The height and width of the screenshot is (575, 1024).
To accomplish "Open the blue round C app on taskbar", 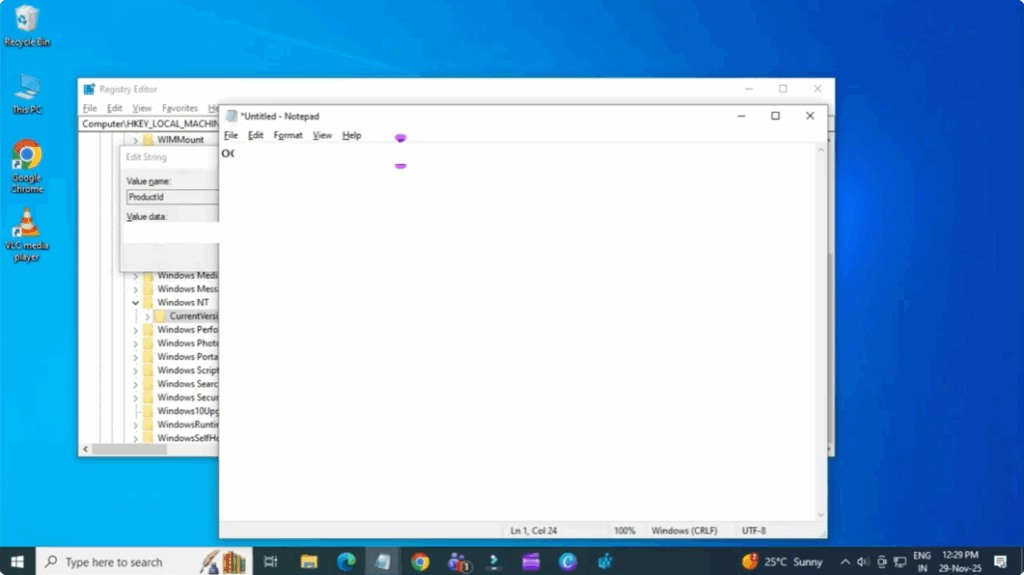I will point(568,562).
